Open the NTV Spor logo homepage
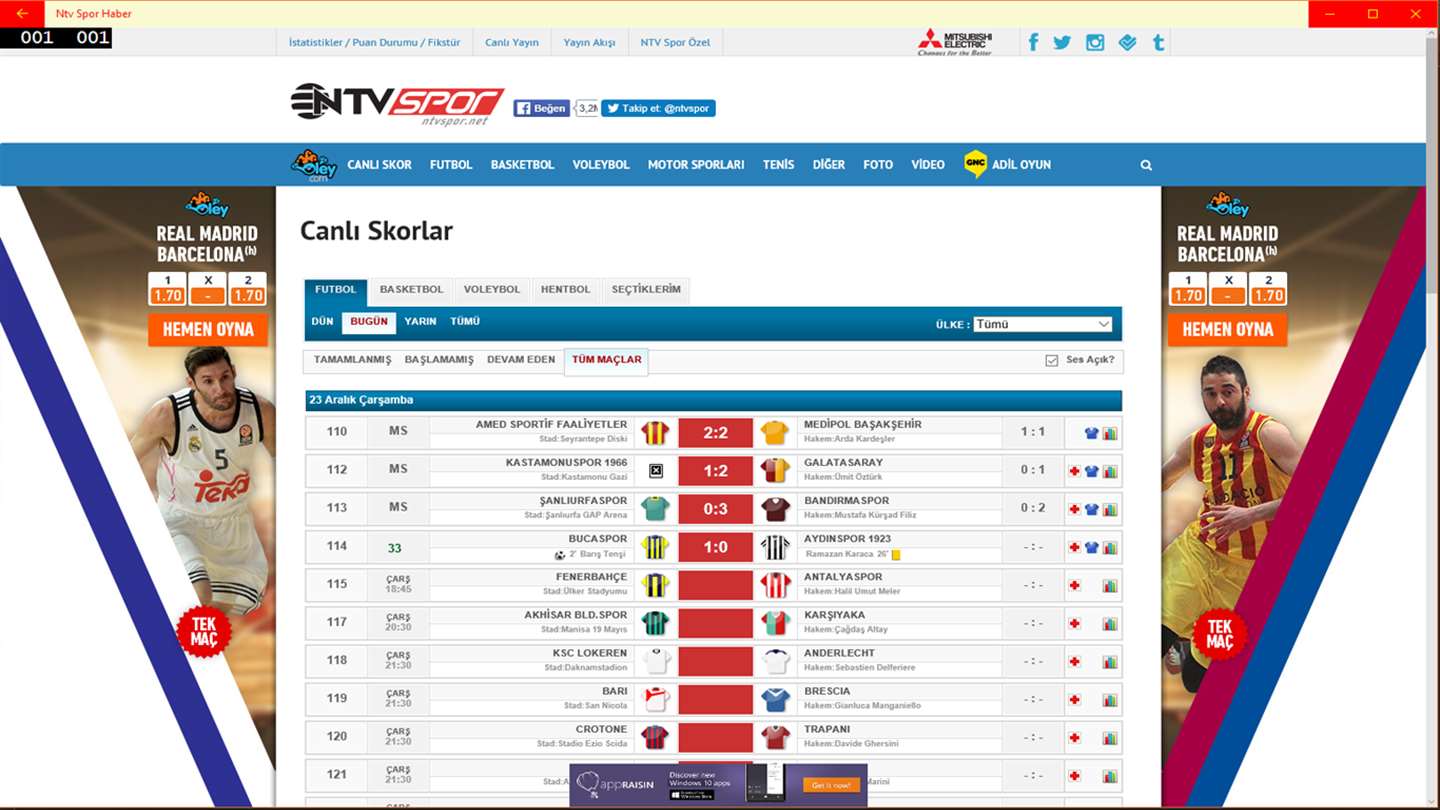 click(x=397, y=103)
